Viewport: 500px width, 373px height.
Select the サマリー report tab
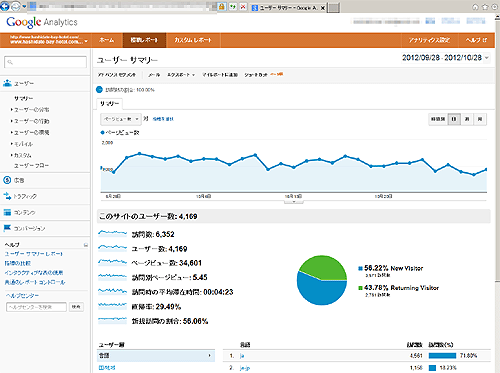coord(110,104)
